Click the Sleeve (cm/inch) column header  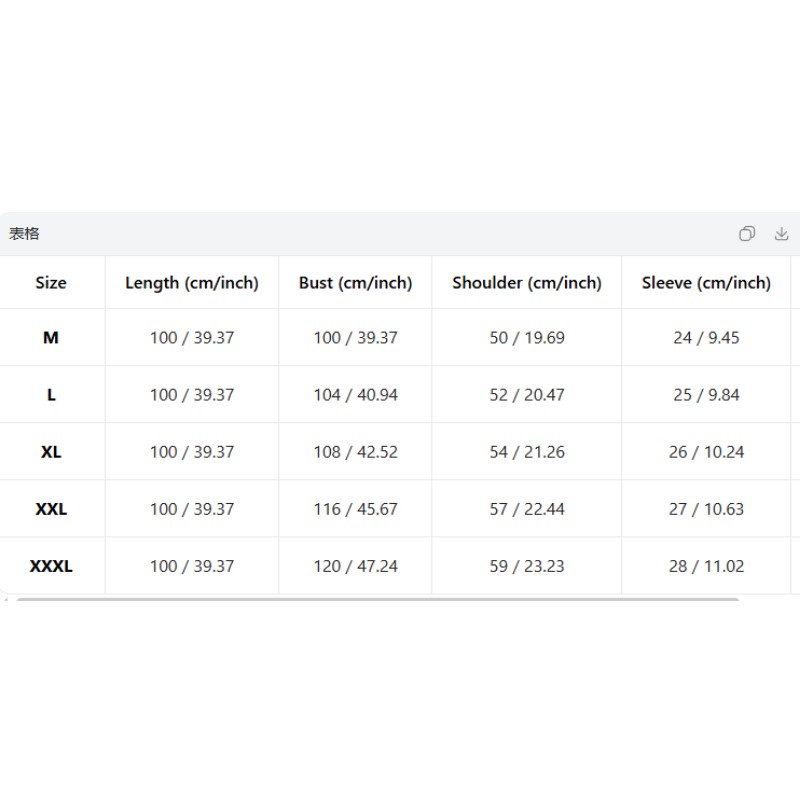(x=706, y=283)
